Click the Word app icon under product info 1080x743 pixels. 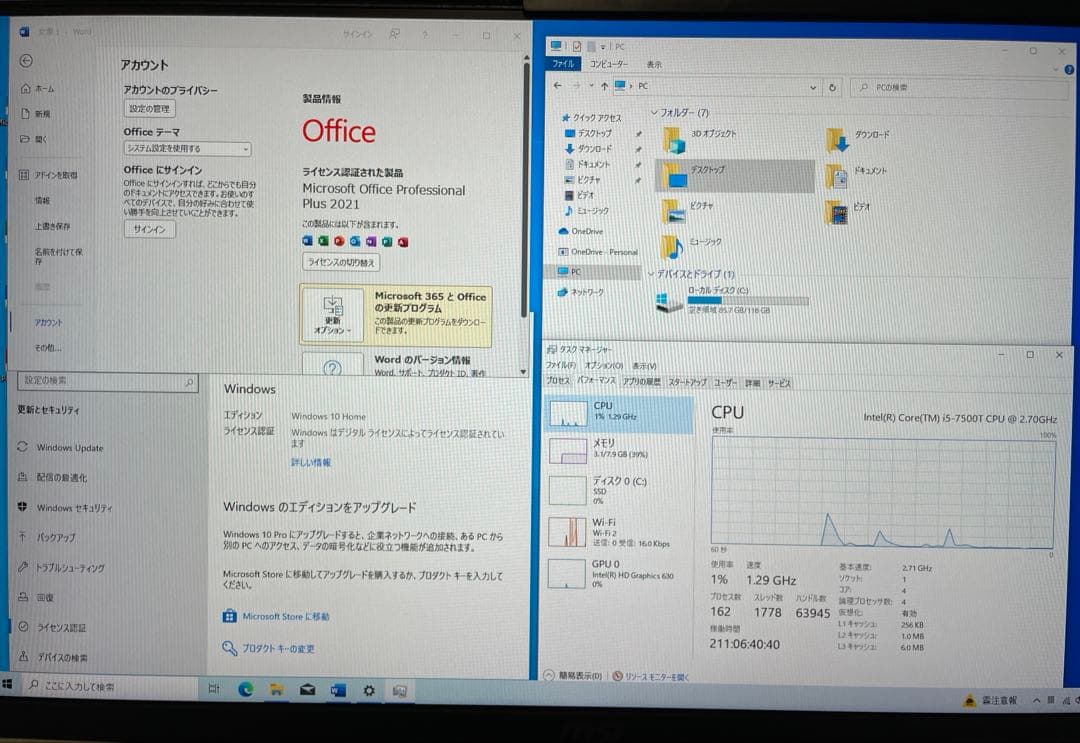307,241
